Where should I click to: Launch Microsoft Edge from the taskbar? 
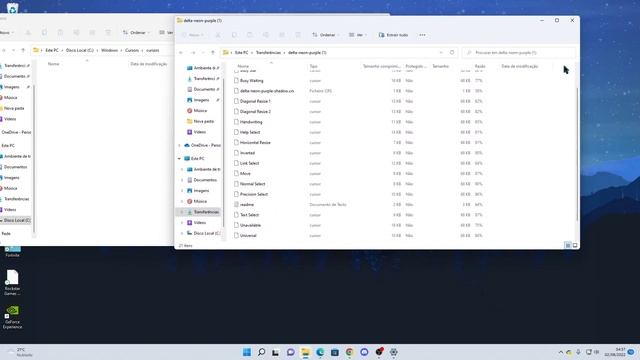click(x=320, y=352)
